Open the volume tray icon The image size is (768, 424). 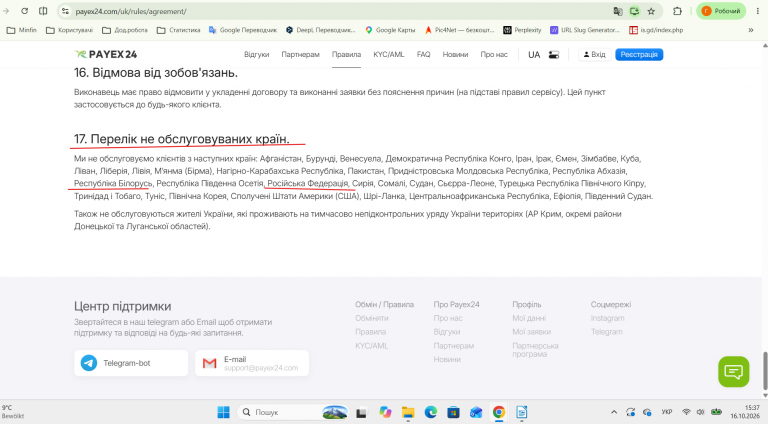(x=700, y=412)
